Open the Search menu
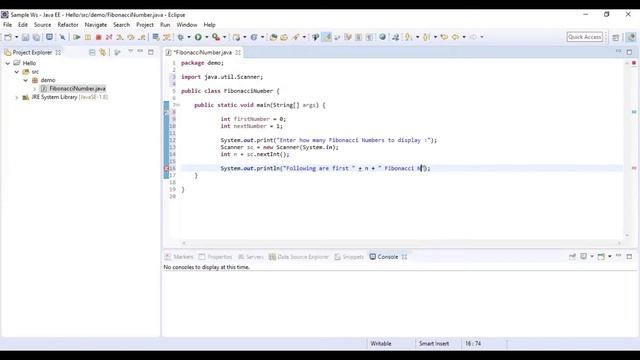Viewport: 640px width, 360px height. (121, 25)
